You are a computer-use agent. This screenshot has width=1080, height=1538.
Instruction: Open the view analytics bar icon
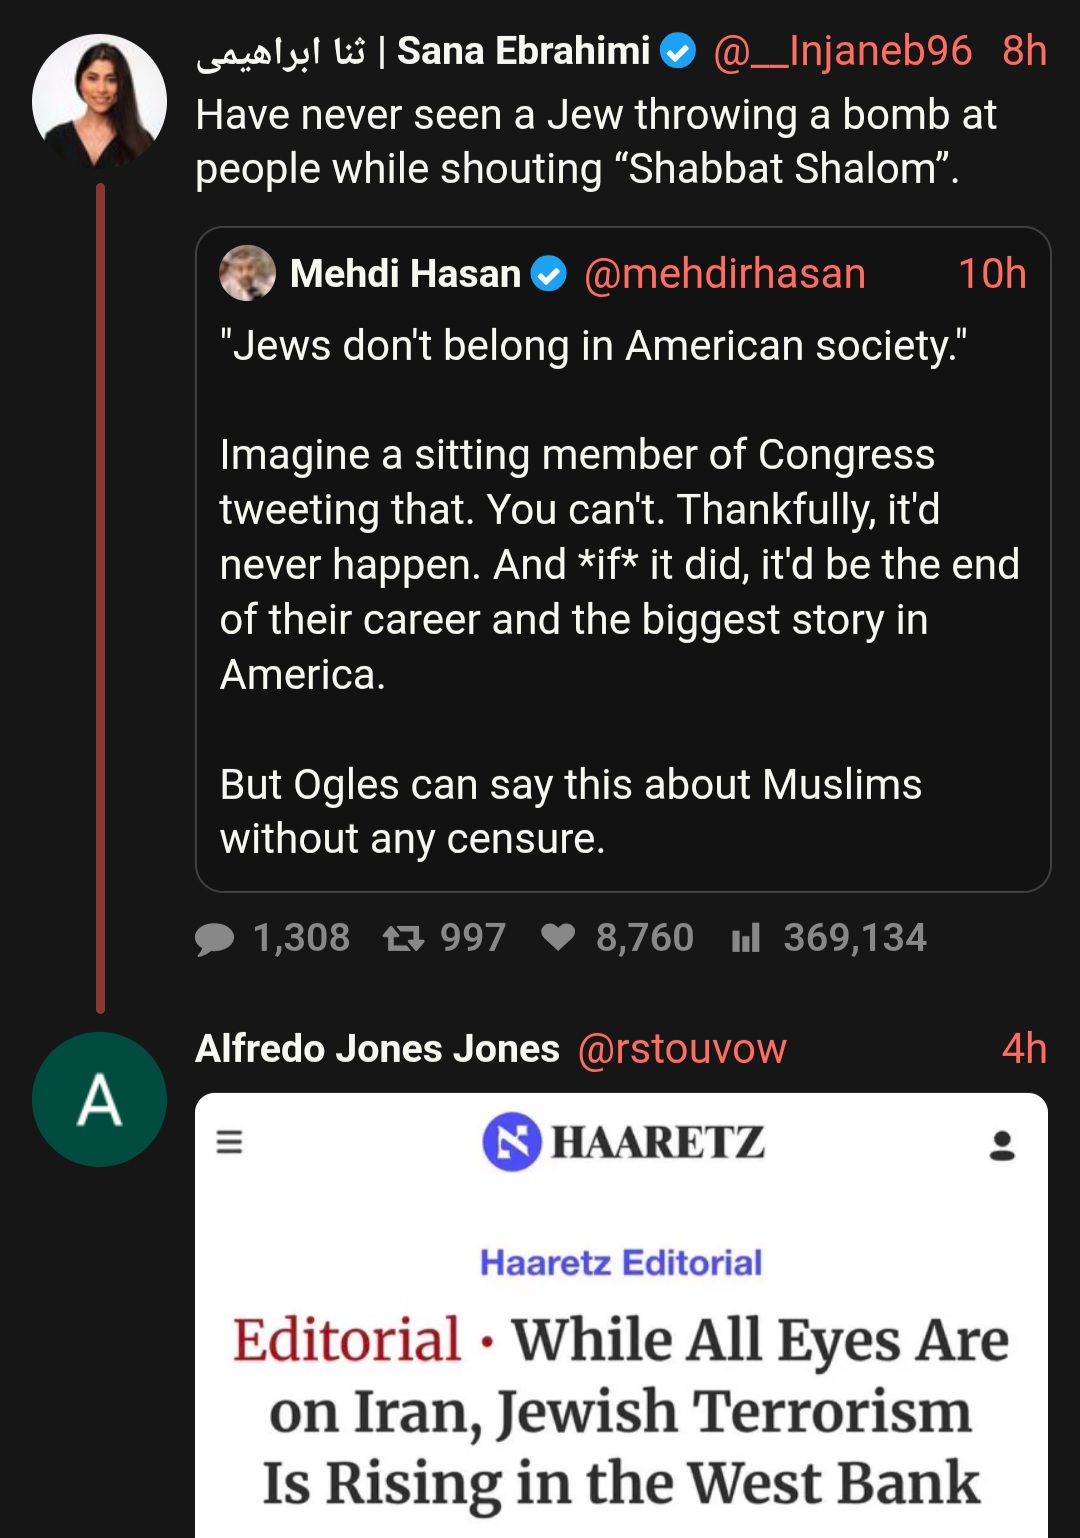pos(746,938)
